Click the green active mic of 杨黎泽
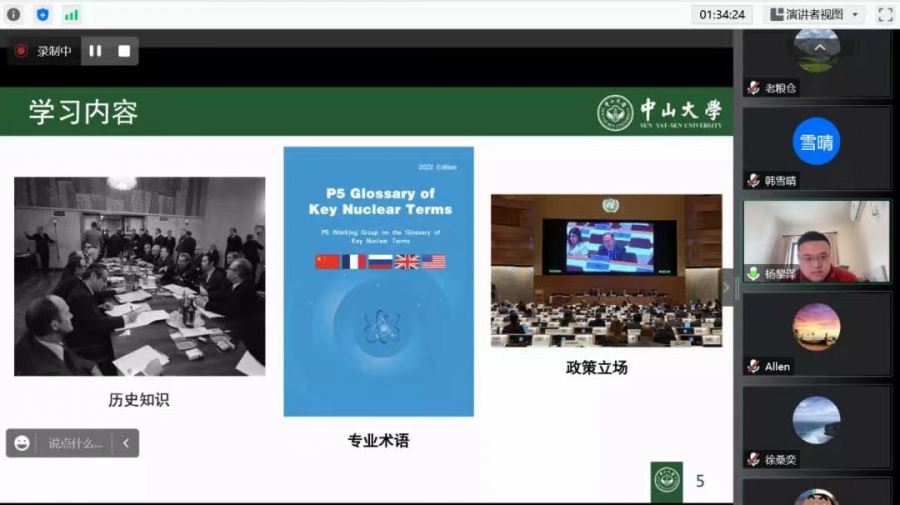This screenshot has height=505, width=900. point(753,273)
